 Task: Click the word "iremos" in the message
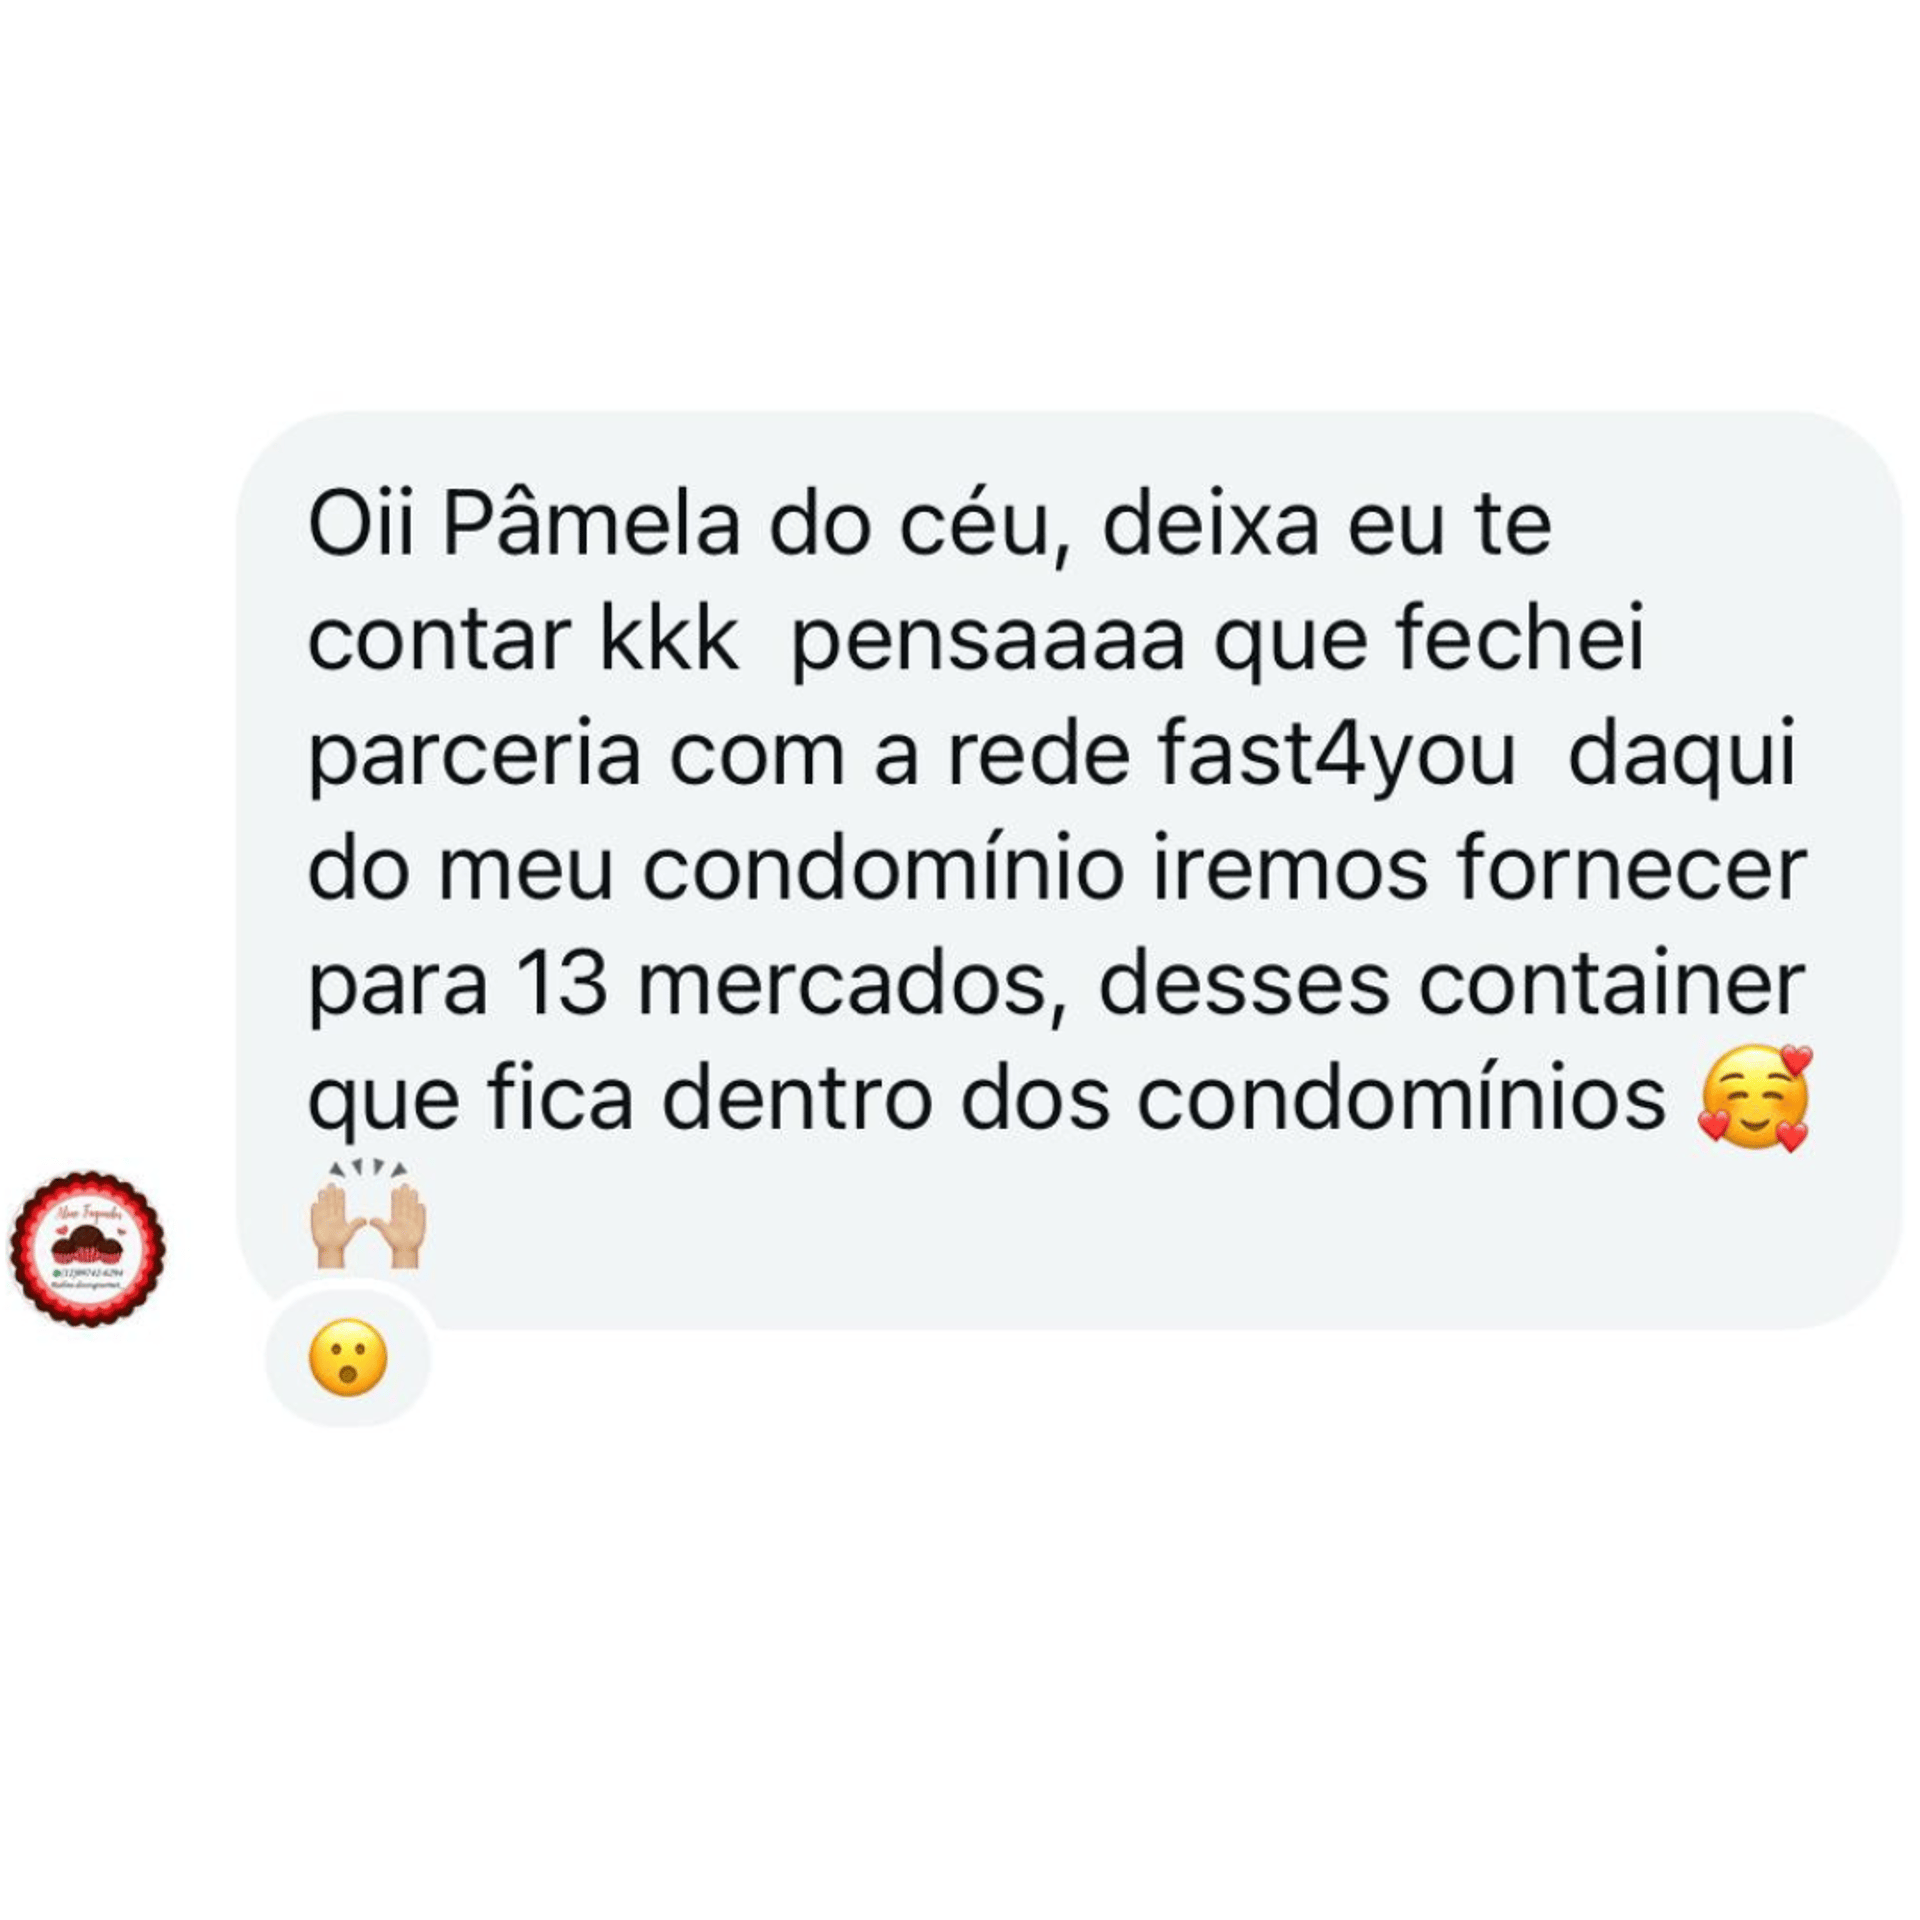click(x=1291, y=868)
